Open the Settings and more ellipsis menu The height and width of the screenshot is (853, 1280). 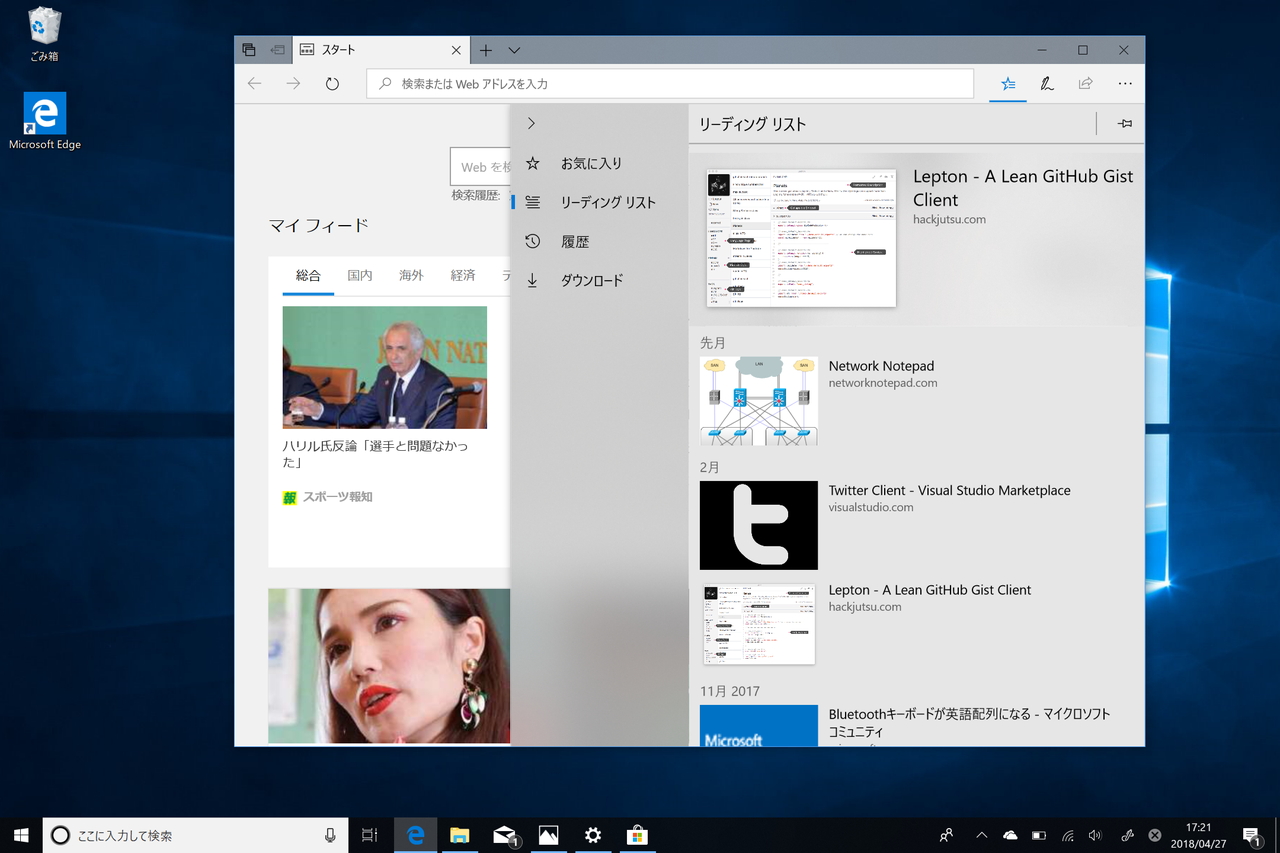point(1125,84)
